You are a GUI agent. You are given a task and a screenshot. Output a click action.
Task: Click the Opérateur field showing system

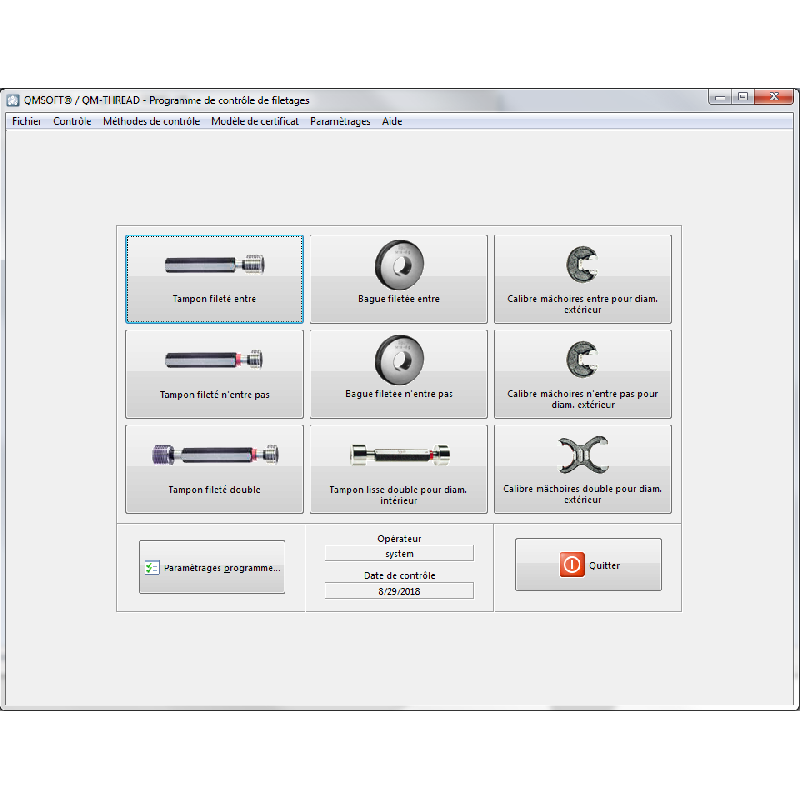pyautogui.click(x=399, y=553)
